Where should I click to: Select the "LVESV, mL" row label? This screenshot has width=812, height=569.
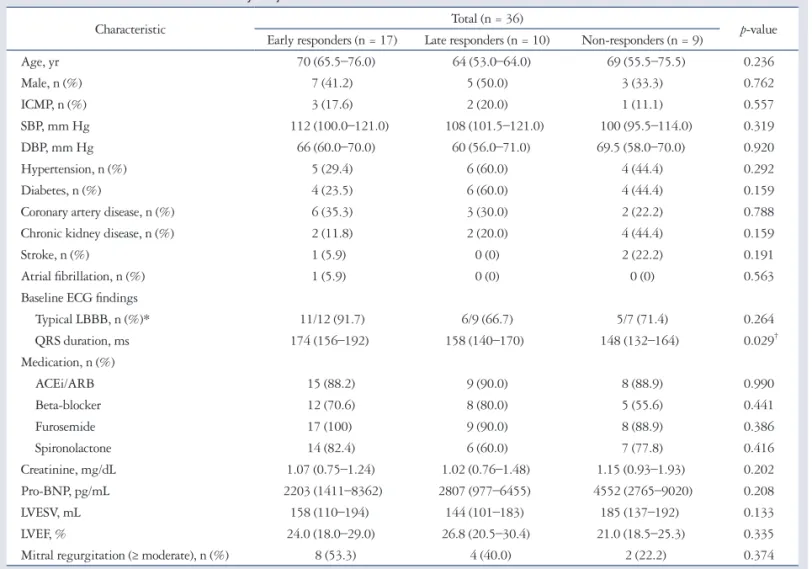[51, 513]
